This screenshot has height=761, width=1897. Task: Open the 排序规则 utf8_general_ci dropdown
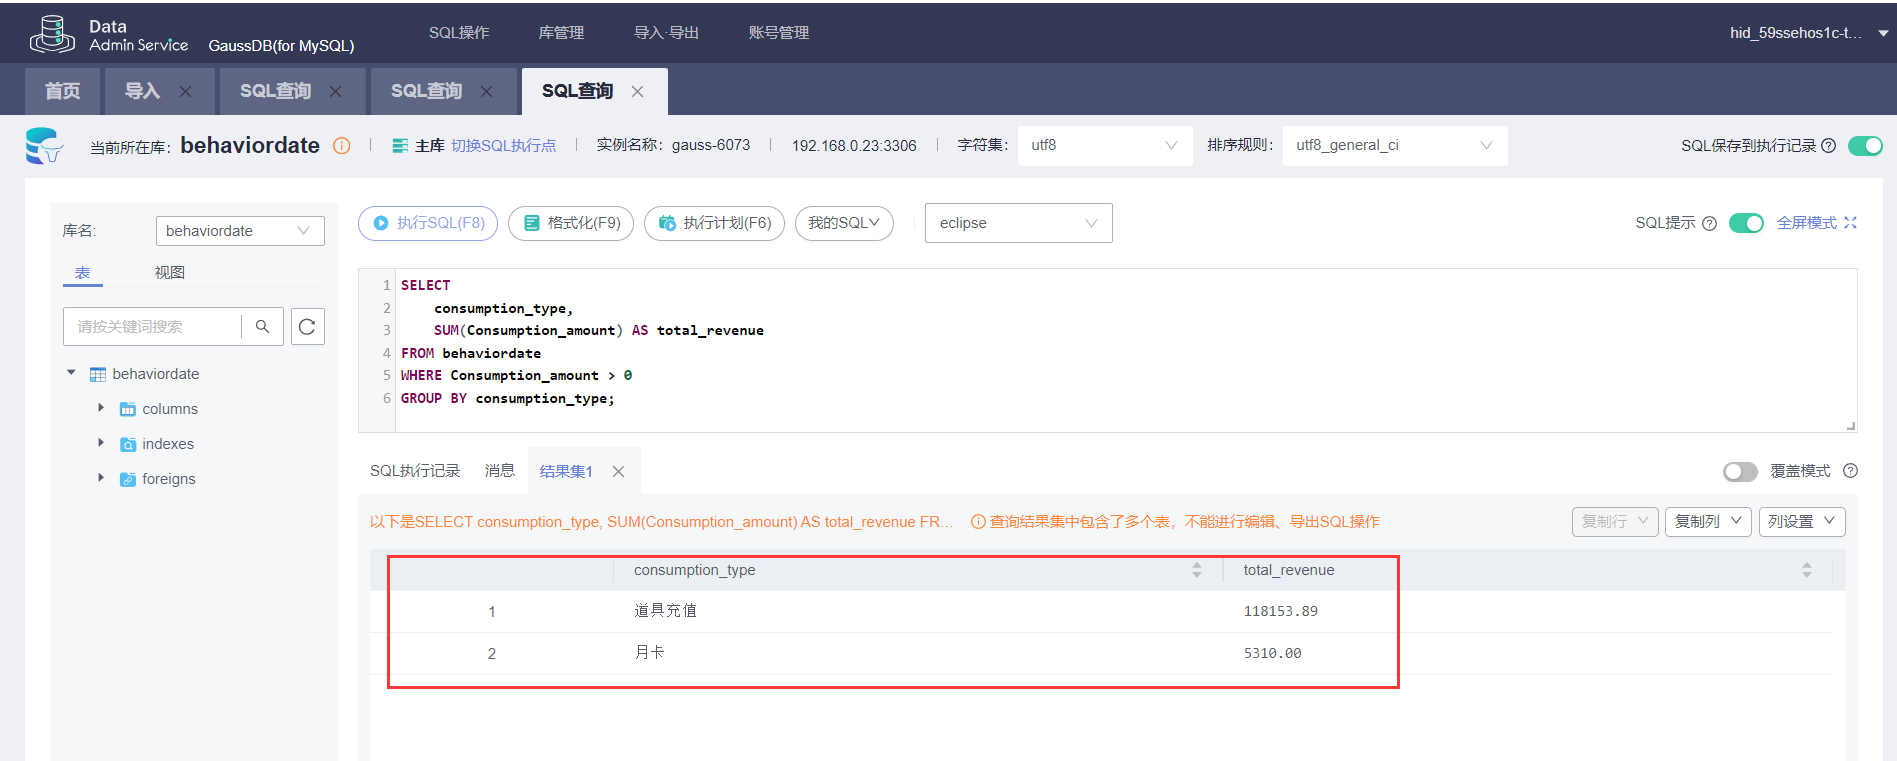click(x=1395, y=145)
